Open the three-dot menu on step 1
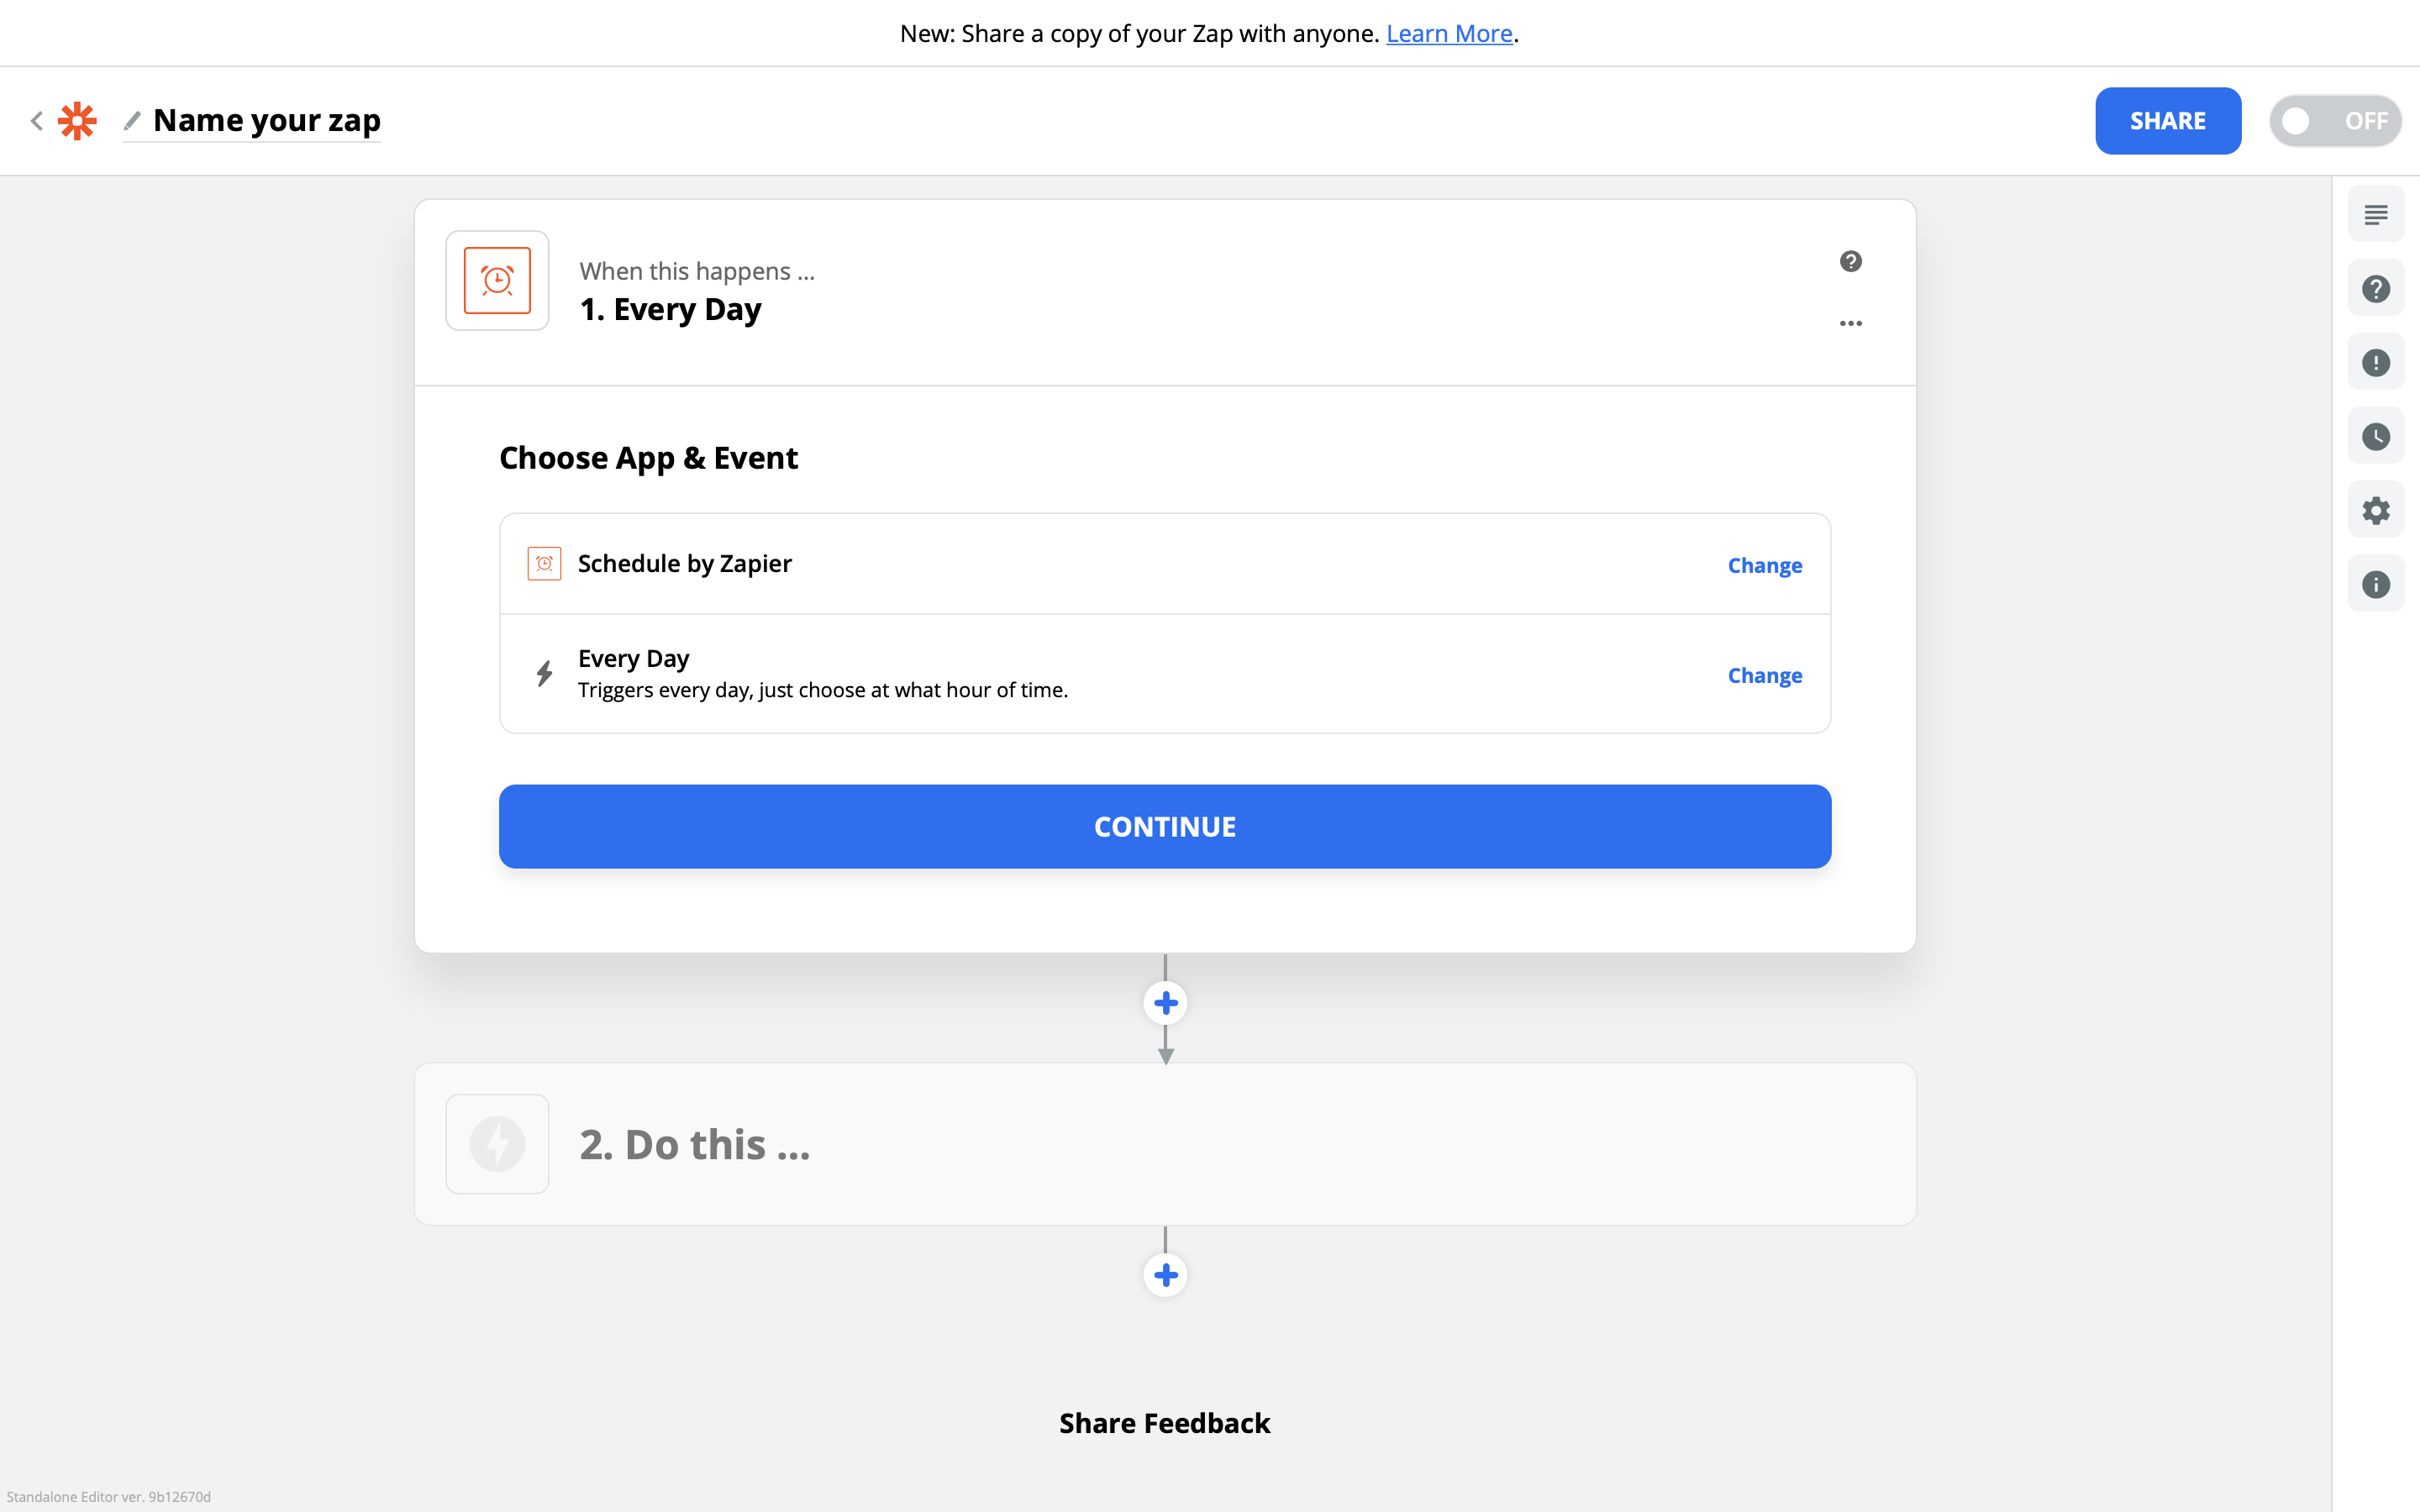 [1850, 323]
